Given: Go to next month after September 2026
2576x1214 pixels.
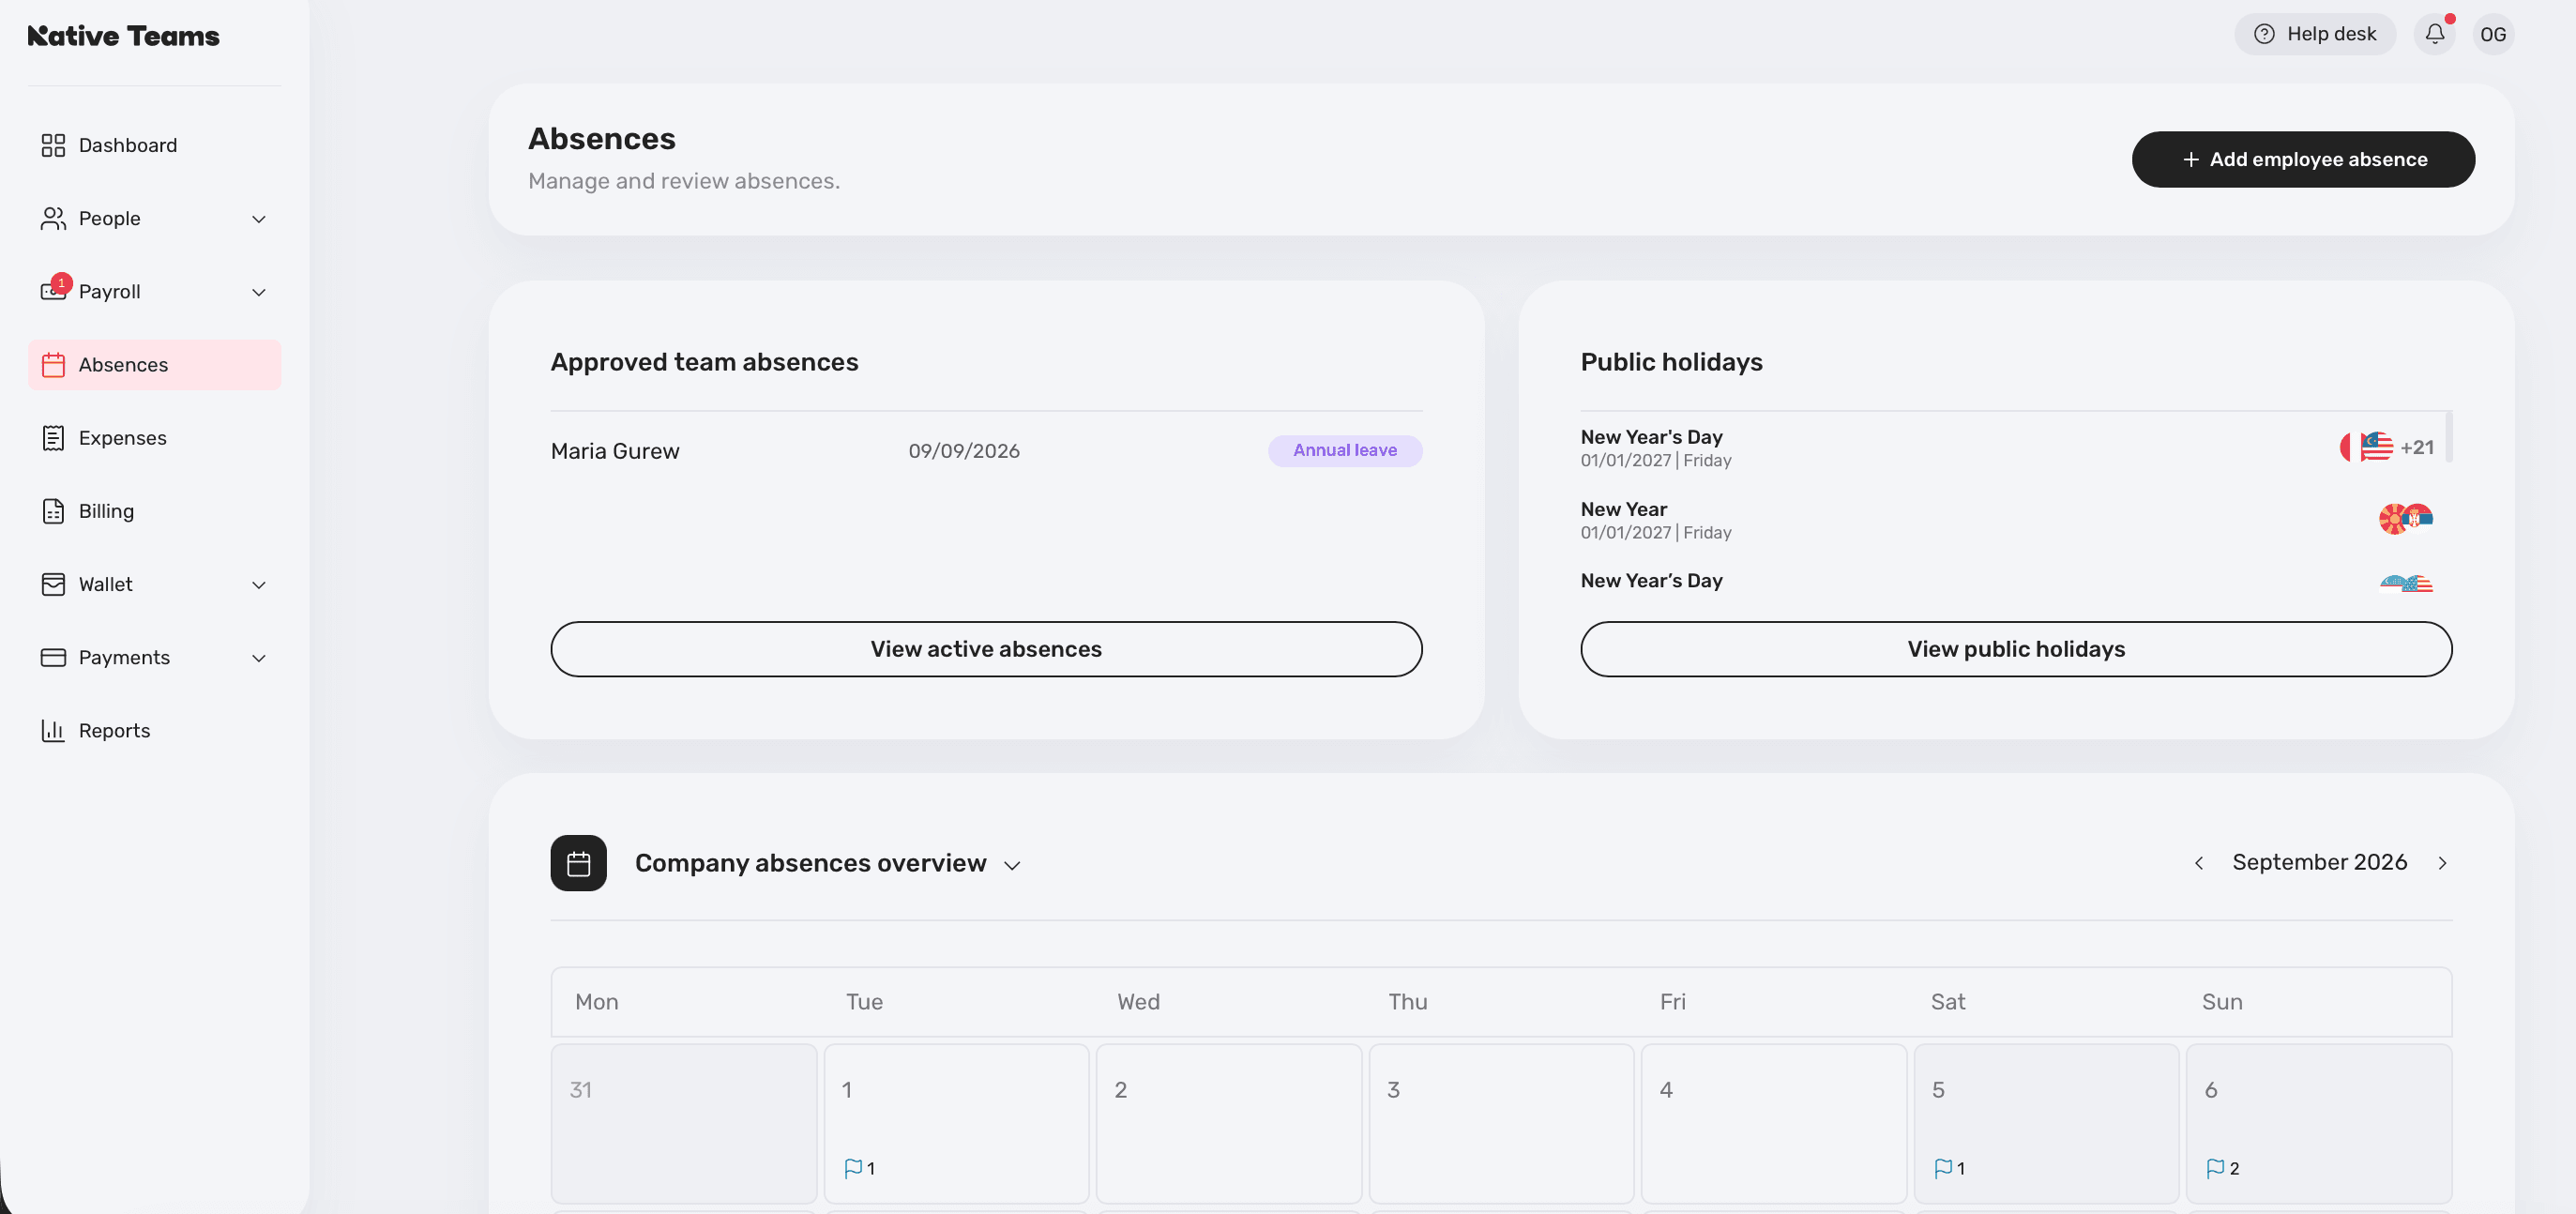Looking at the screenshot, I should 2442,862.
